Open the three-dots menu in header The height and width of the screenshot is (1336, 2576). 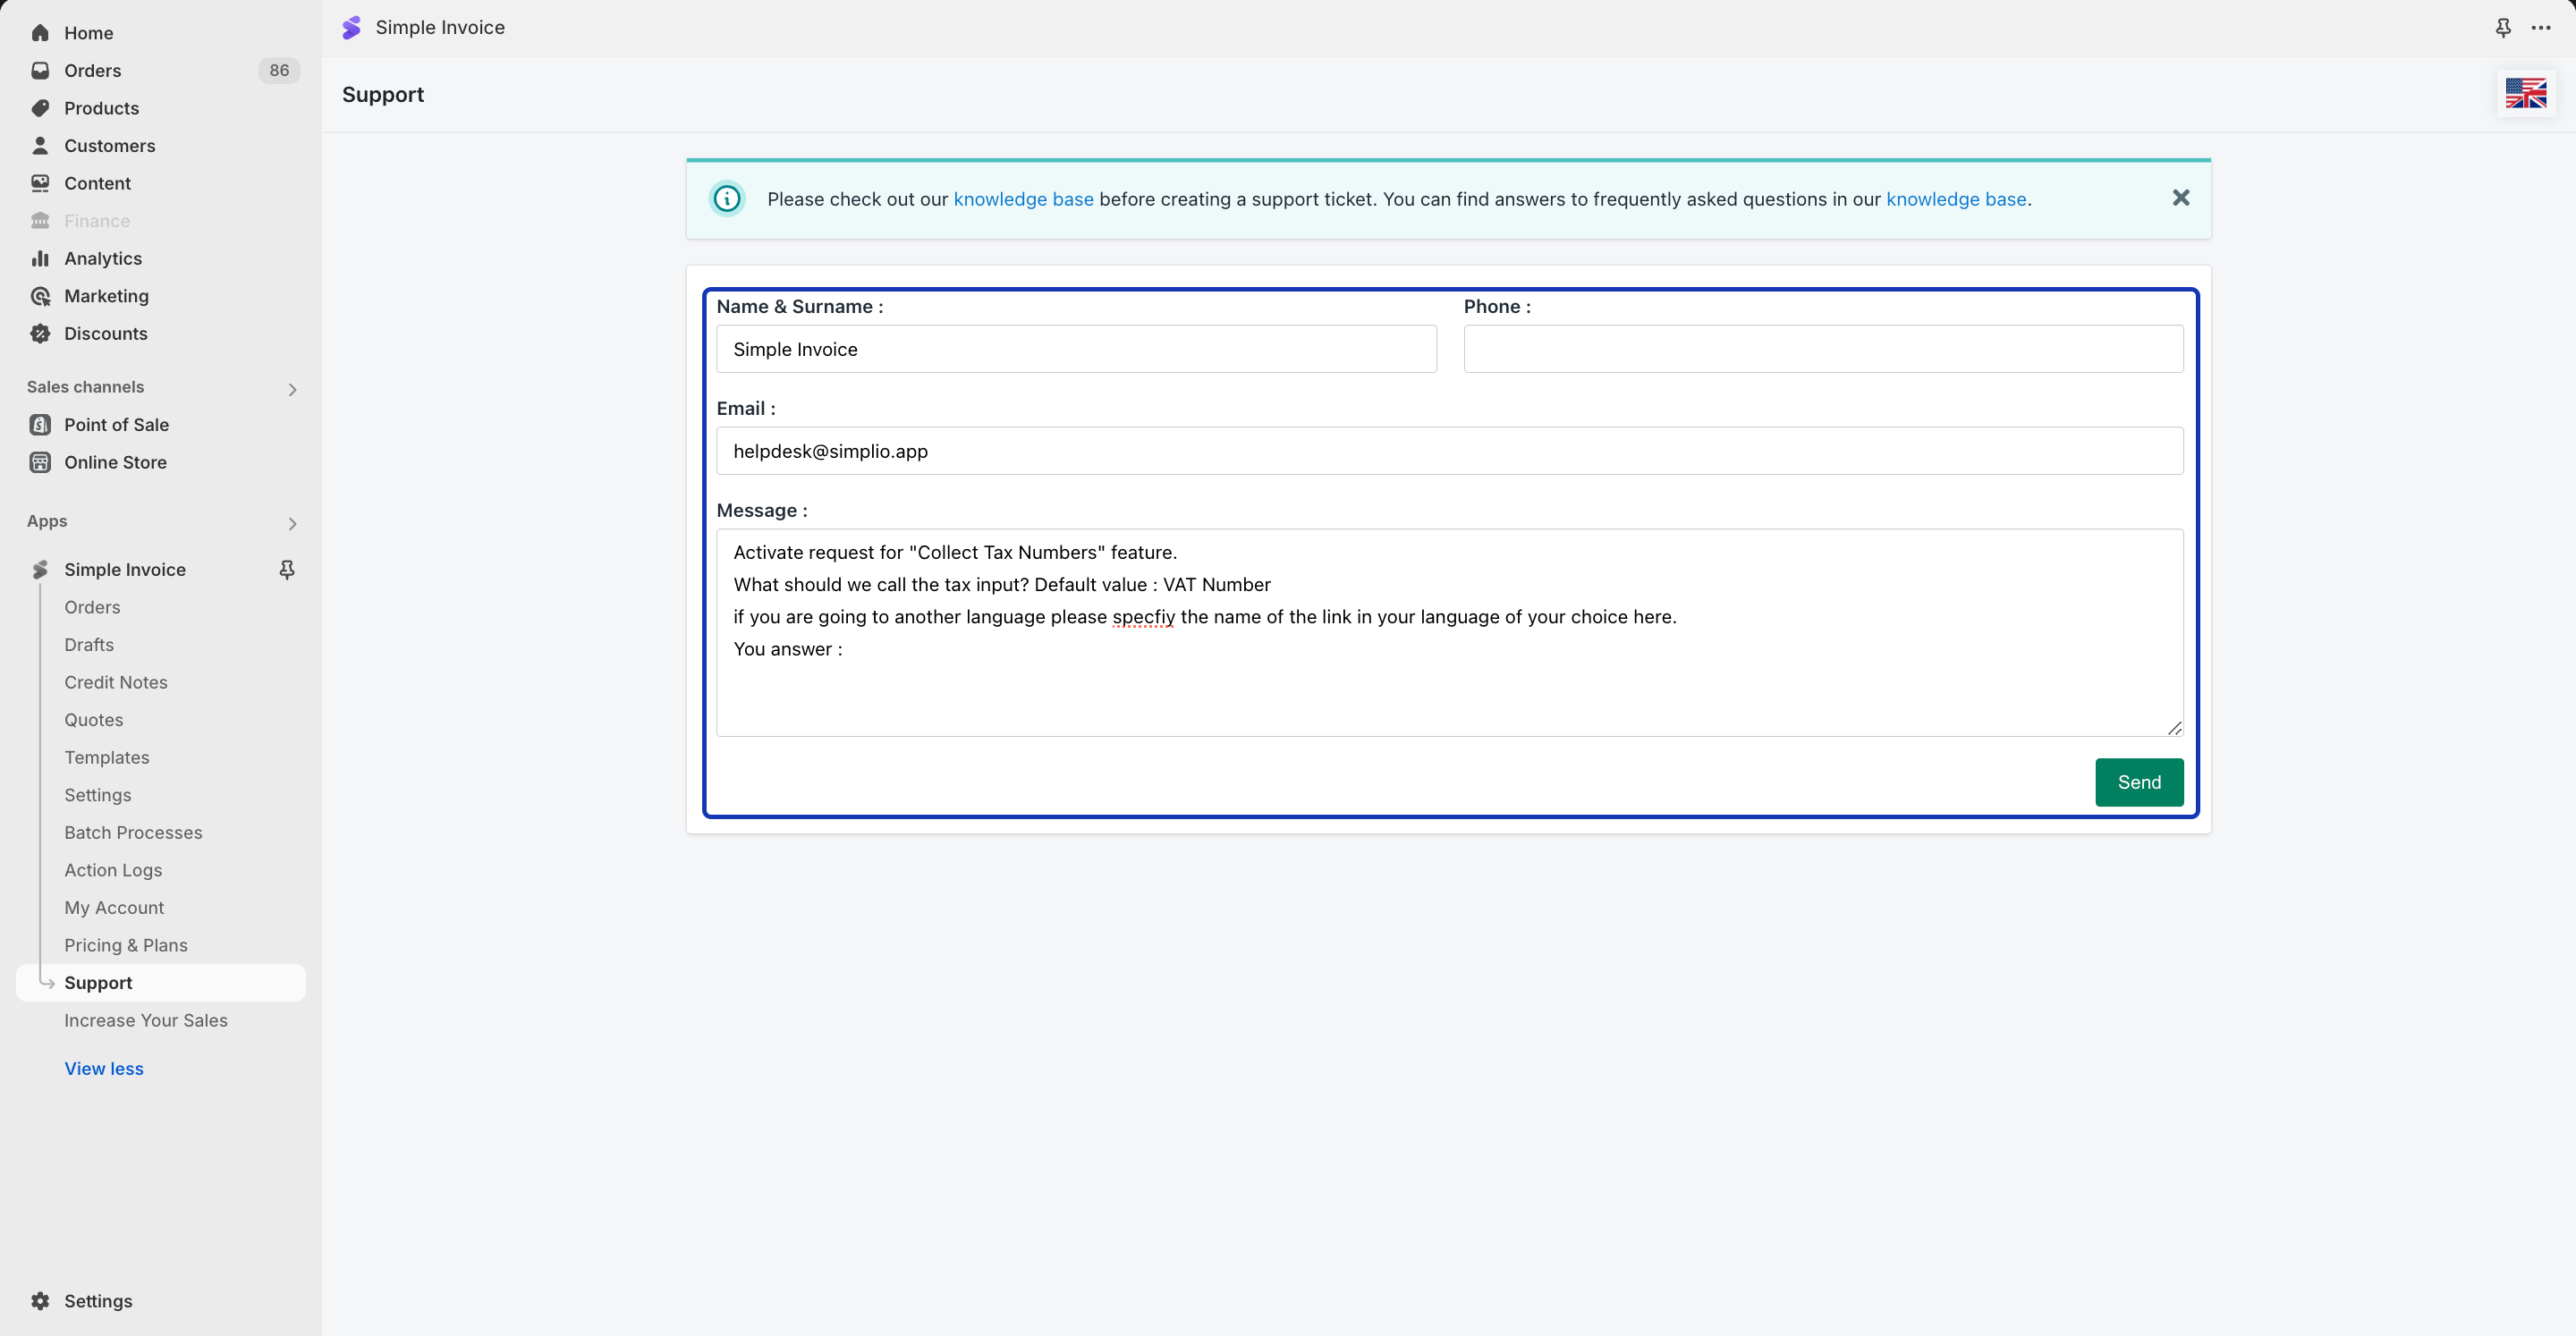[2541, 28]
